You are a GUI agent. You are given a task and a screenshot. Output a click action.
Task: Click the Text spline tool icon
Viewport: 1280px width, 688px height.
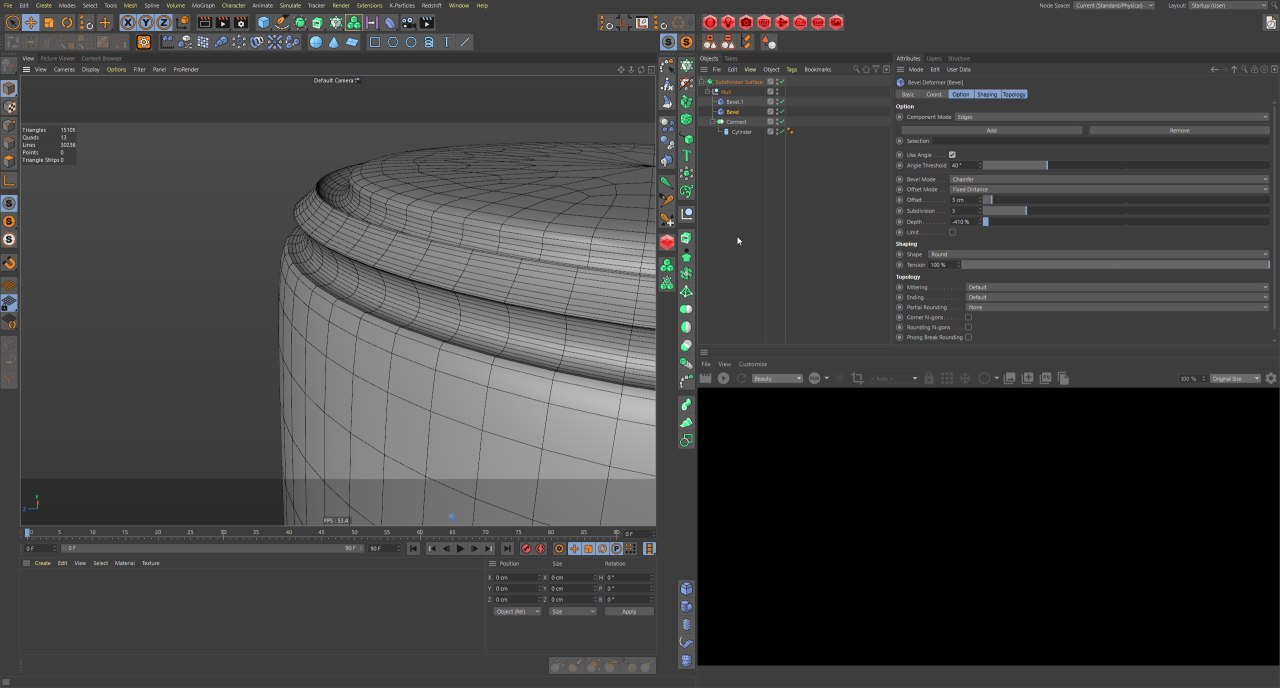[x=447, y=42]
